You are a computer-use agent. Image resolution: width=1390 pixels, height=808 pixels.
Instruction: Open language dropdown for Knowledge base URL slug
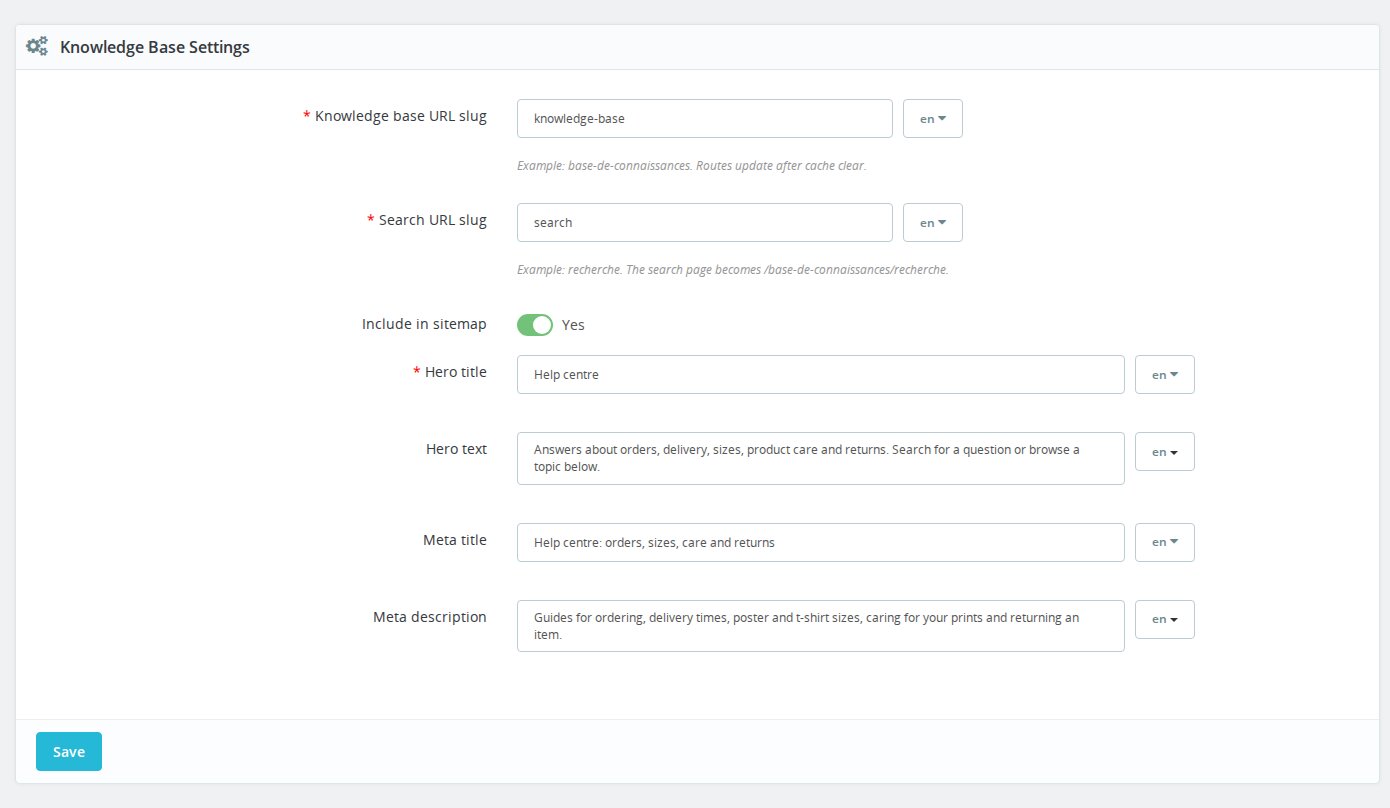point(933,118)
